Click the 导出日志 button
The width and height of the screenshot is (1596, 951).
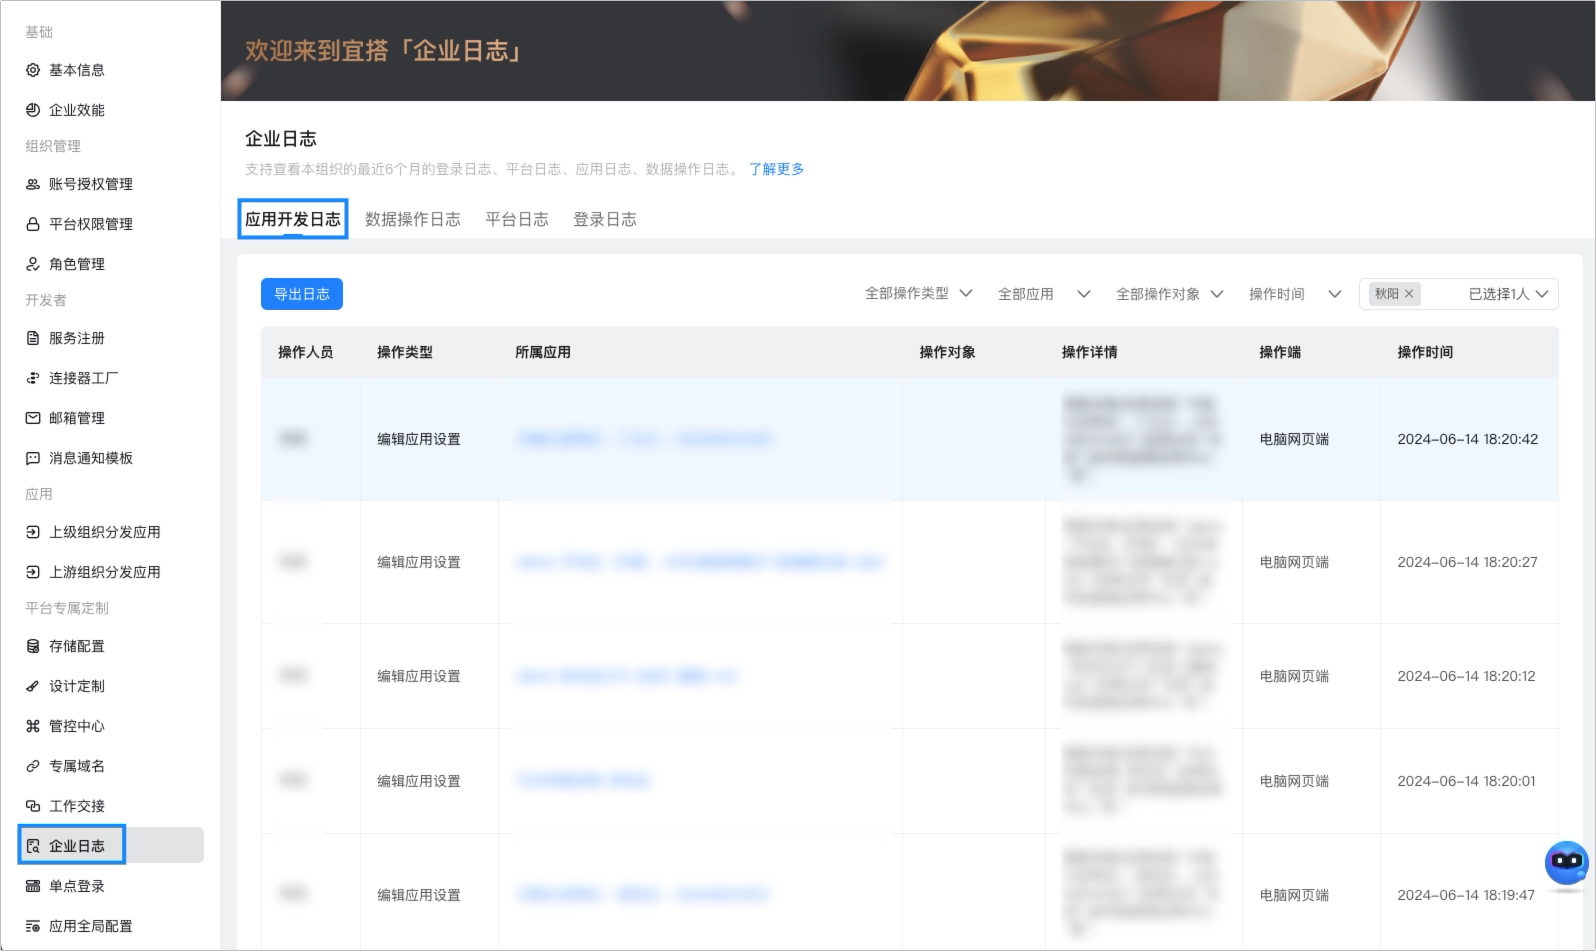[x=302, y=294]
